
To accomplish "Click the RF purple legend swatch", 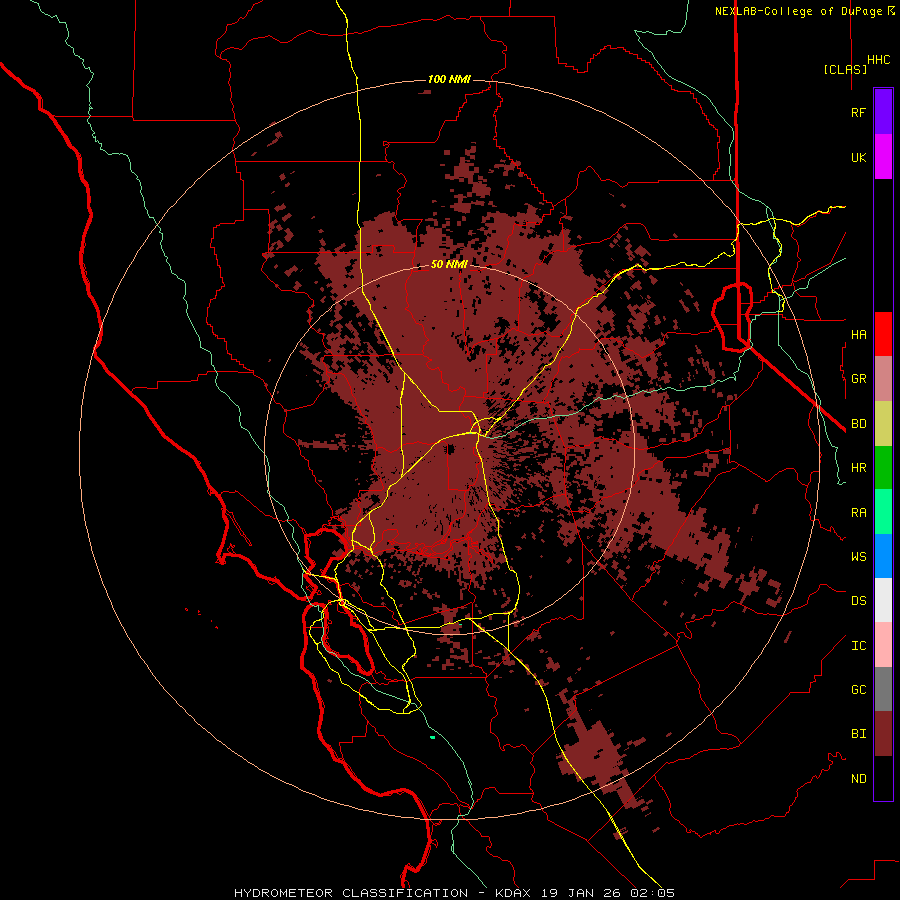I will point(883,111).
